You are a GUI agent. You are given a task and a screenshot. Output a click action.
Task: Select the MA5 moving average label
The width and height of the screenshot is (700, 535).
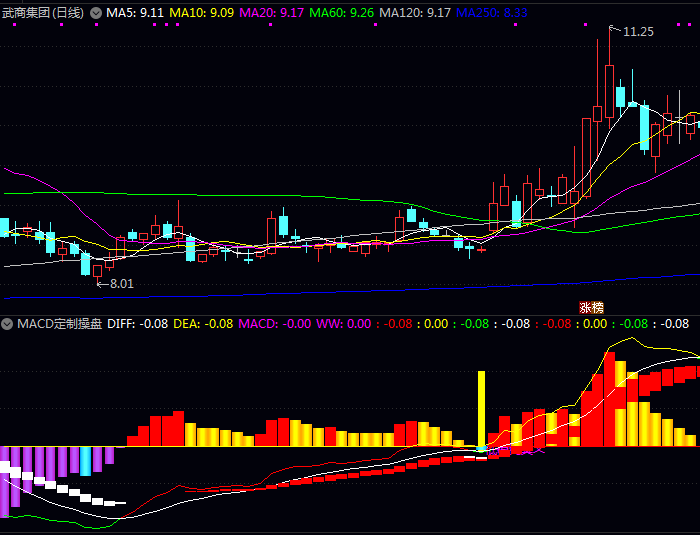(135, 13)
